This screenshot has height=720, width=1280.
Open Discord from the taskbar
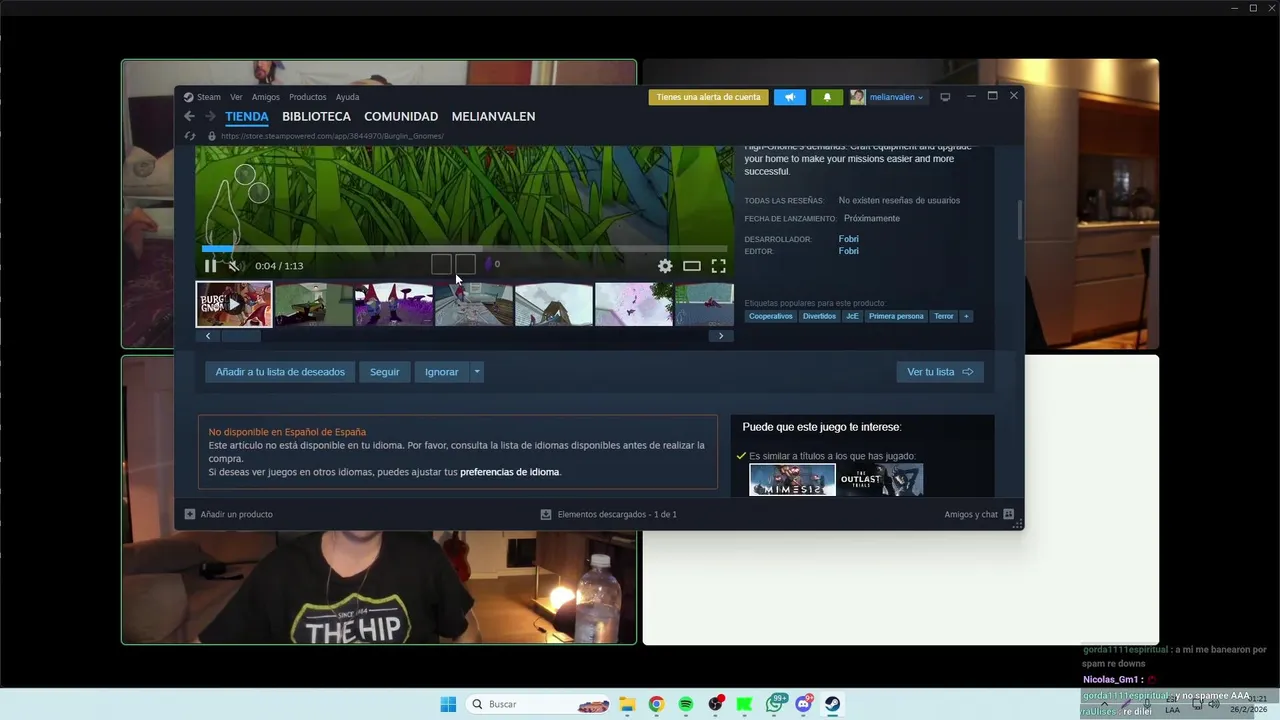804,704
